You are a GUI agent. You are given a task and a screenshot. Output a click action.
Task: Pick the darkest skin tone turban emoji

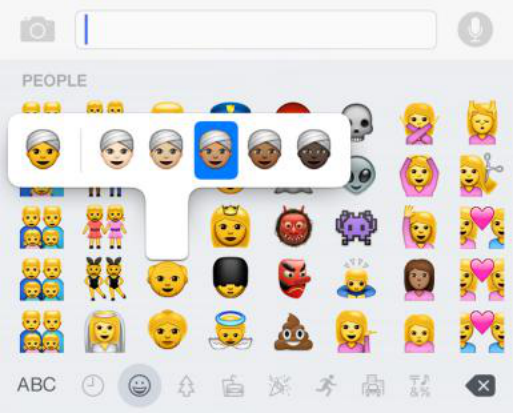point(314,149)
